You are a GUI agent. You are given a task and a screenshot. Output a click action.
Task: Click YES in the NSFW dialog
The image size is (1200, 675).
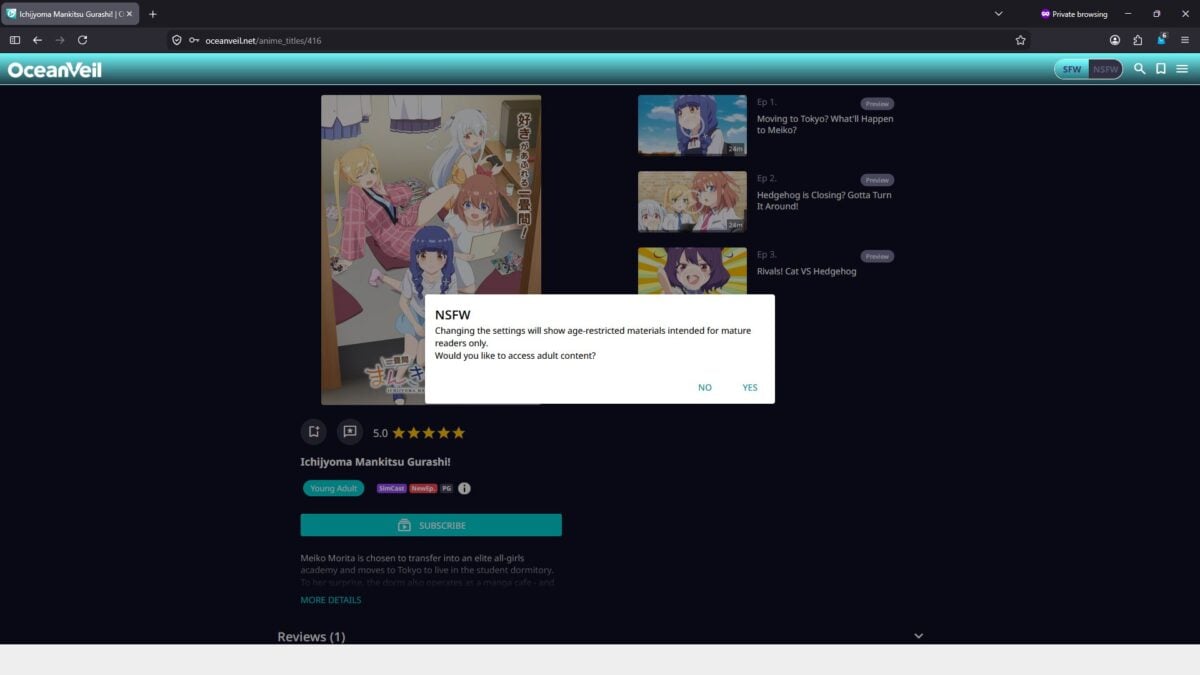(750, 388)
